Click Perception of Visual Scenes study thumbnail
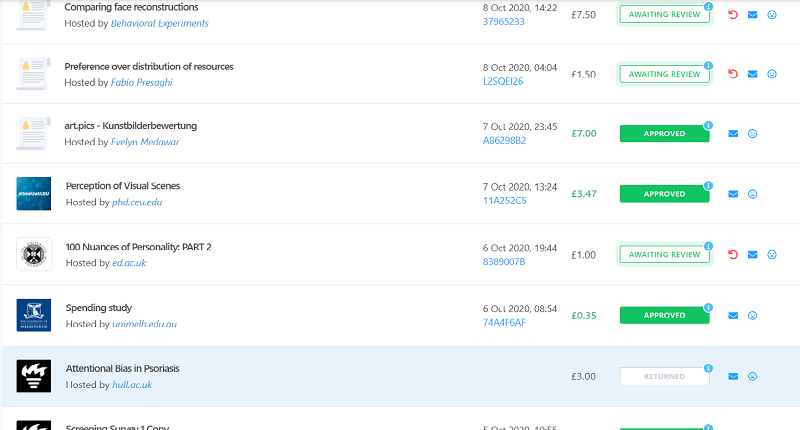800x430 pixels. (x=34, y=194)
